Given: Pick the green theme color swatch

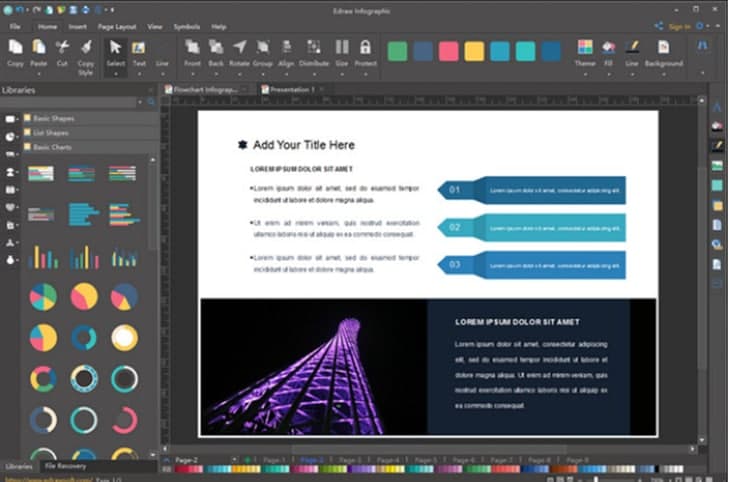Looking at the screenshot, I should [x=398, y=51].
